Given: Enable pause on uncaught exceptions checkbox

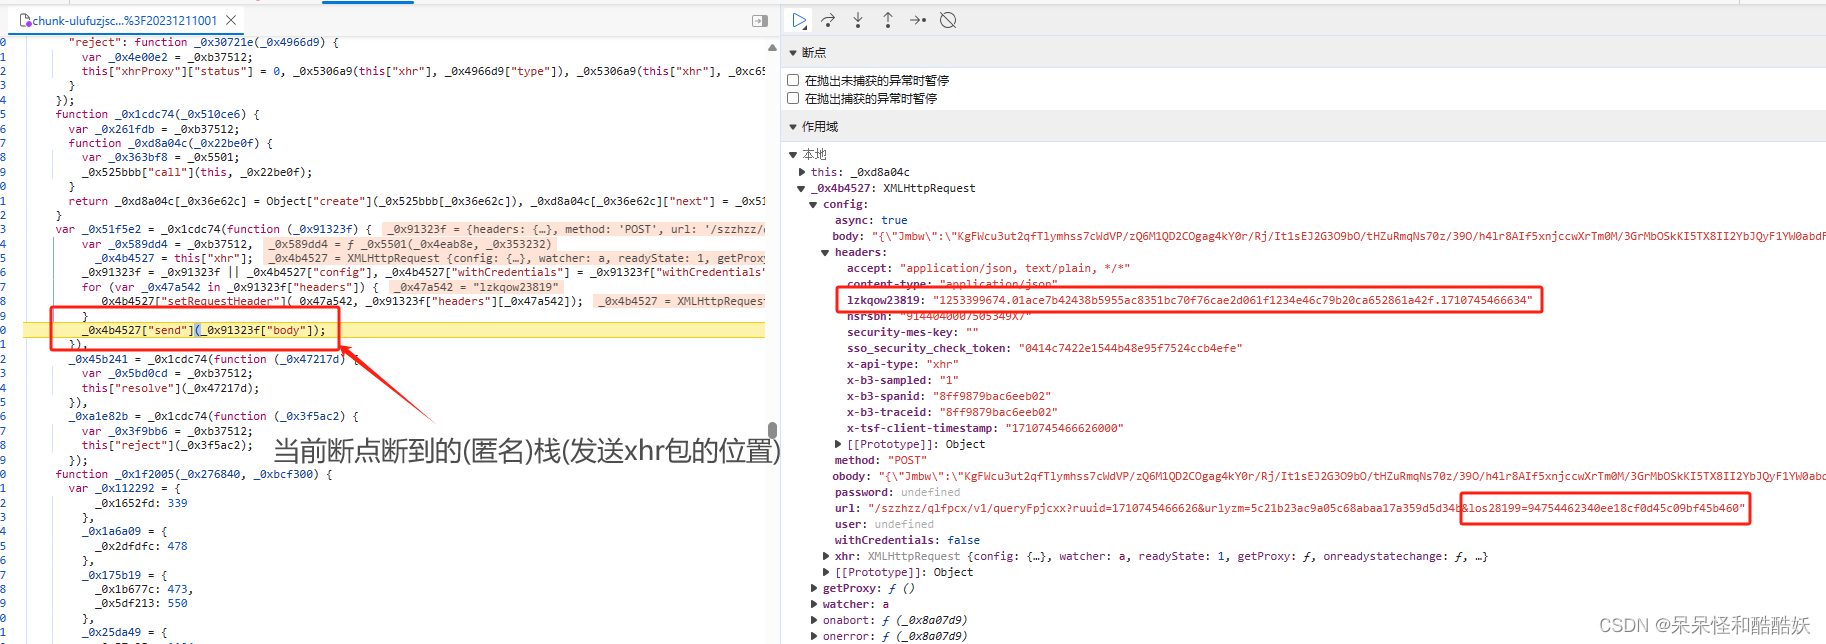Looking at the screenshot, I should click(793, 80).
